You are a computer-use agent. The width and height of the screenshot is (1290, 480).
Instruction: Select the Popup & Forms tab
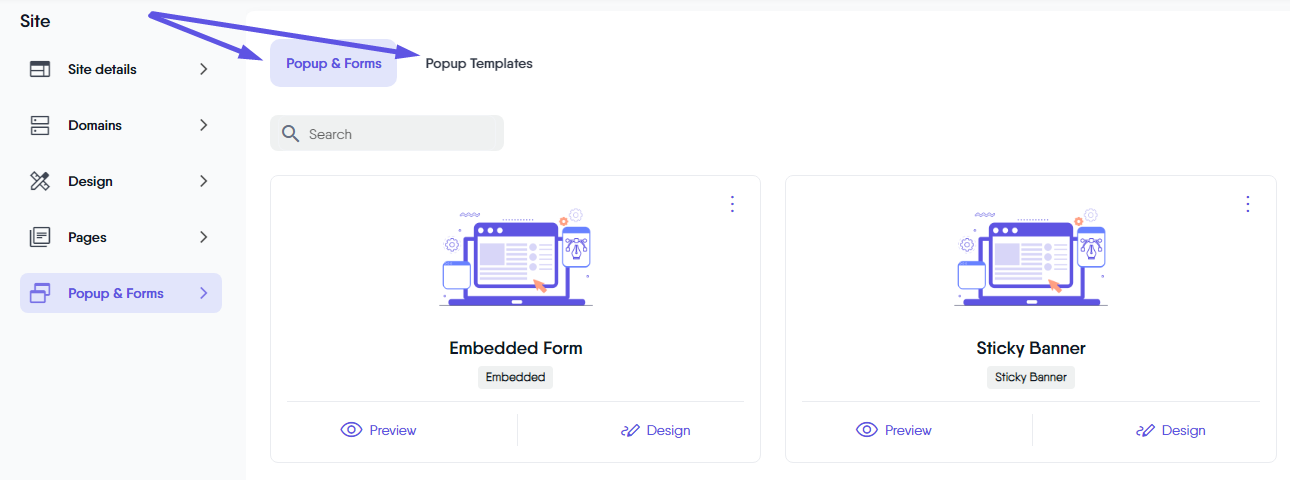click(x=334, y=64)
